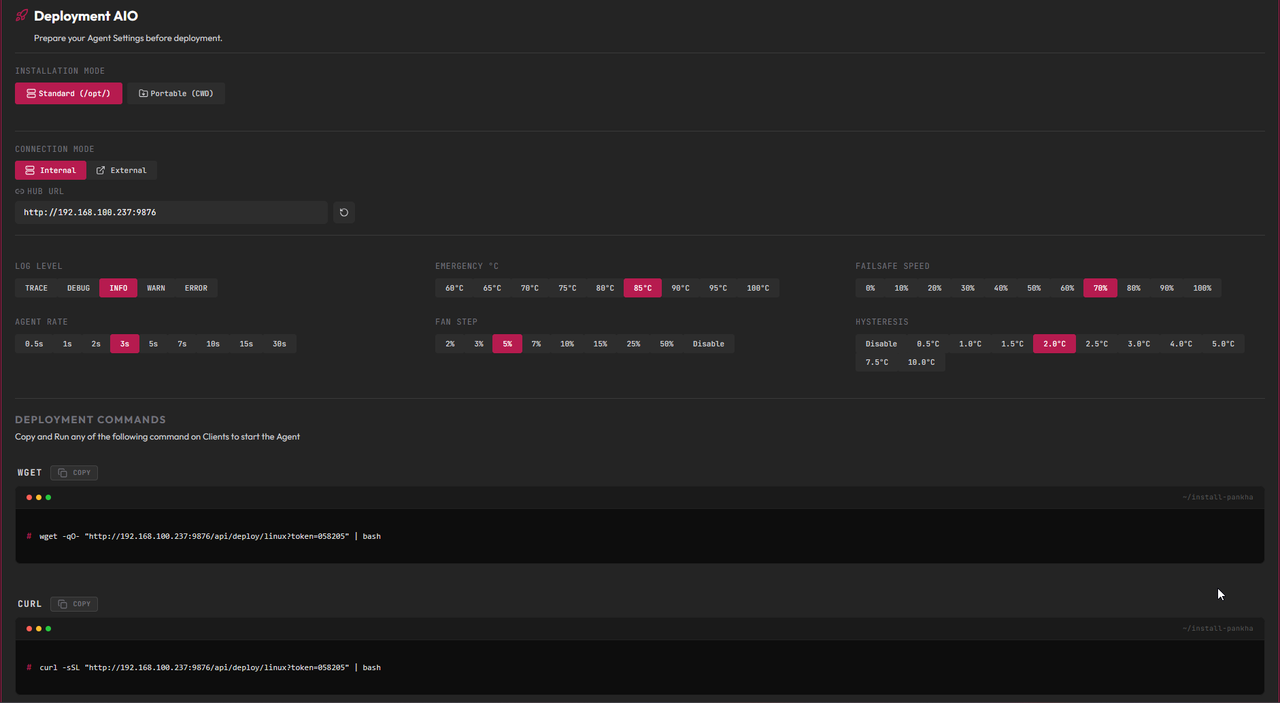Set emergency temperature to 95°C

[718, 288]
